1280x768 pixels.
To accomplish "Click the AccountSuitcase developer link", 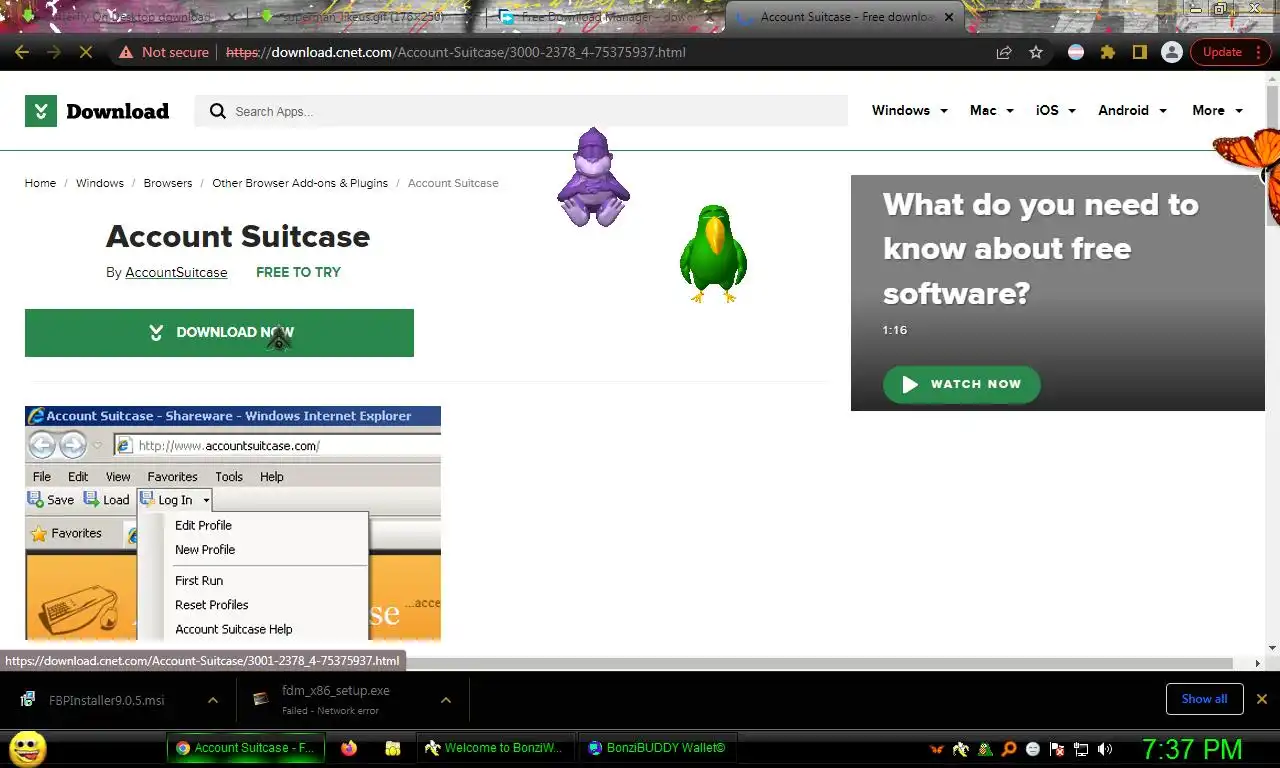I will 176,272.
